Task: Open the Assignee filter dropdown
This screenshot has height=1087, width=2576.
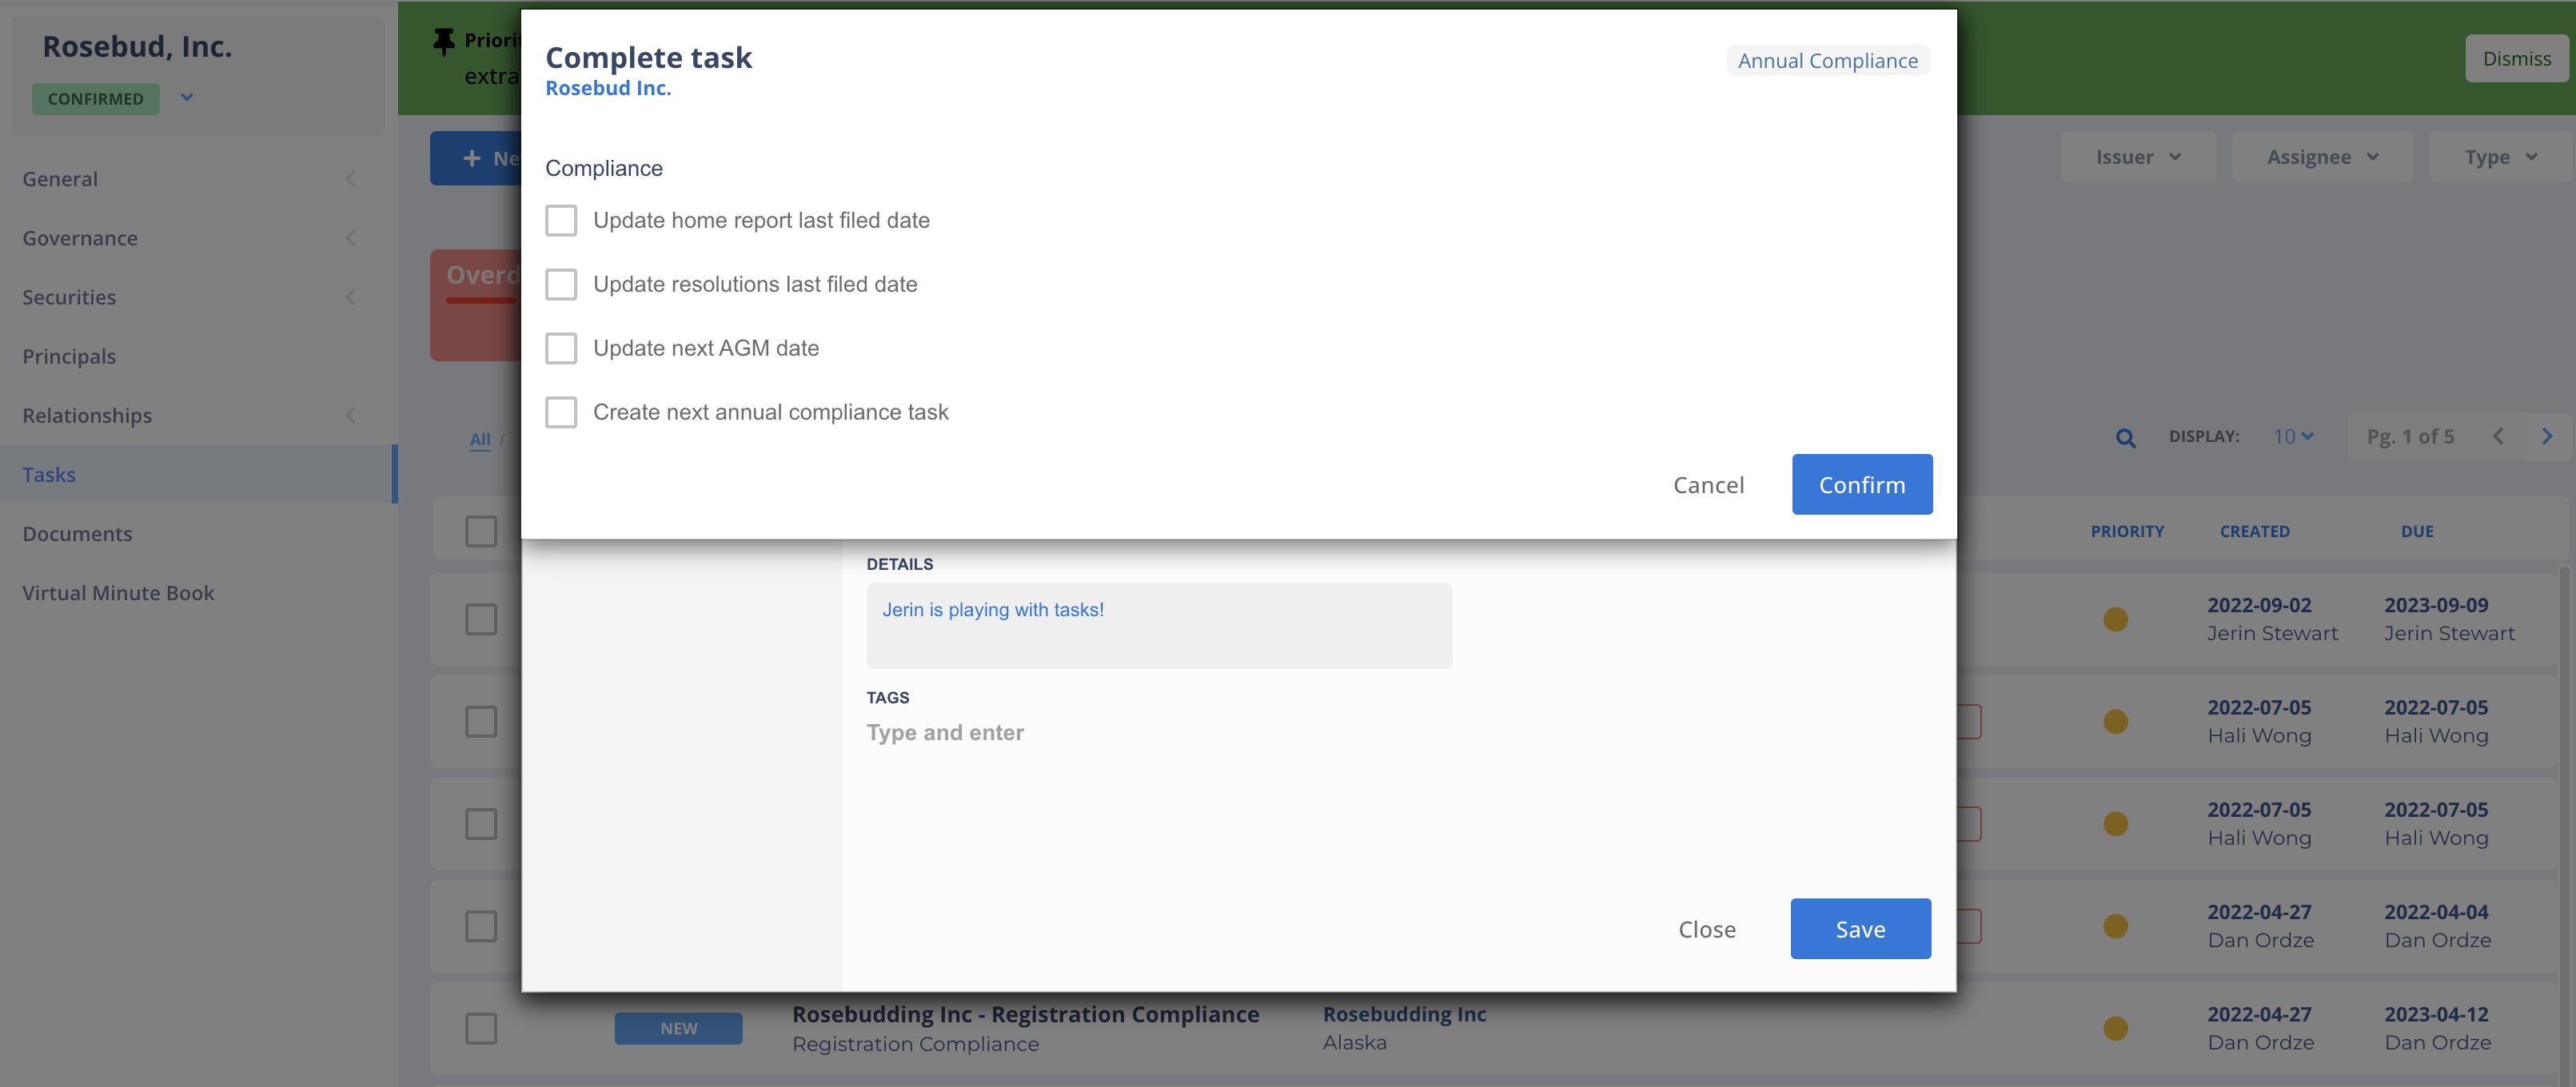Action: tap(2322, 157)
